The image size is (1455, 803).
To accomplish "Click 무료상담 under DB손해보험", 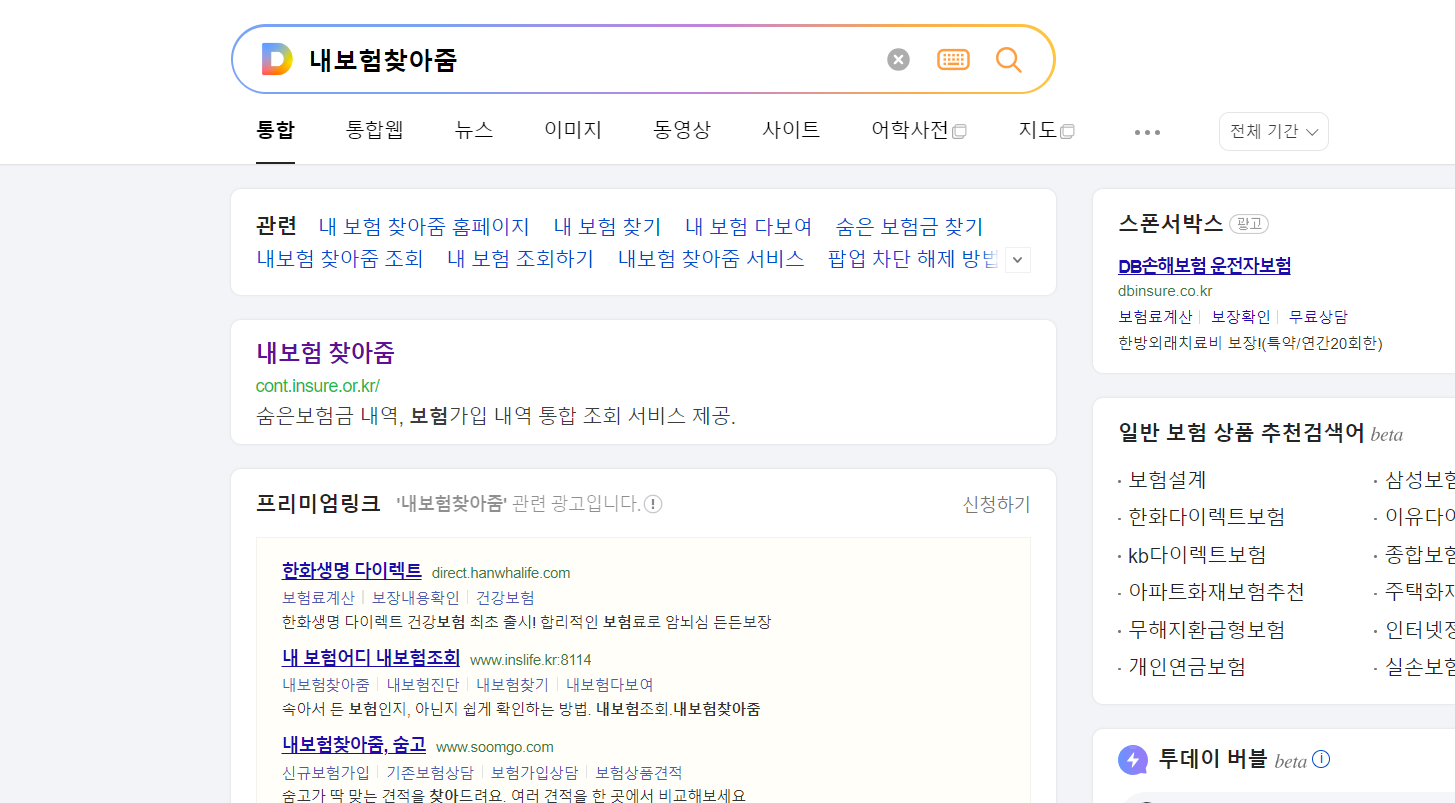I will coord(1318,317).
